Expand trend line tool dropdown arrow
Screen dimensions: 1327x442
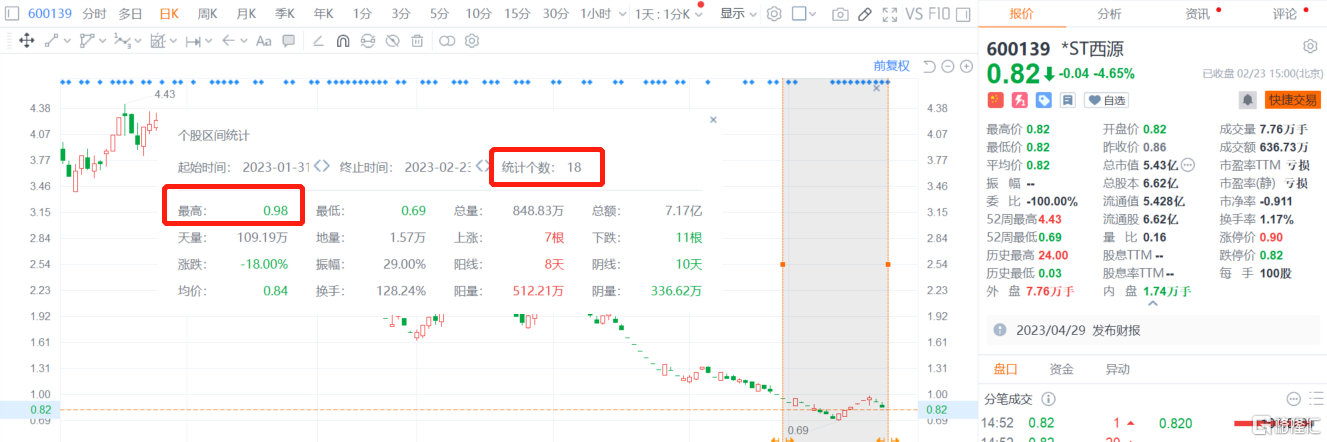(x=65, y=41)
